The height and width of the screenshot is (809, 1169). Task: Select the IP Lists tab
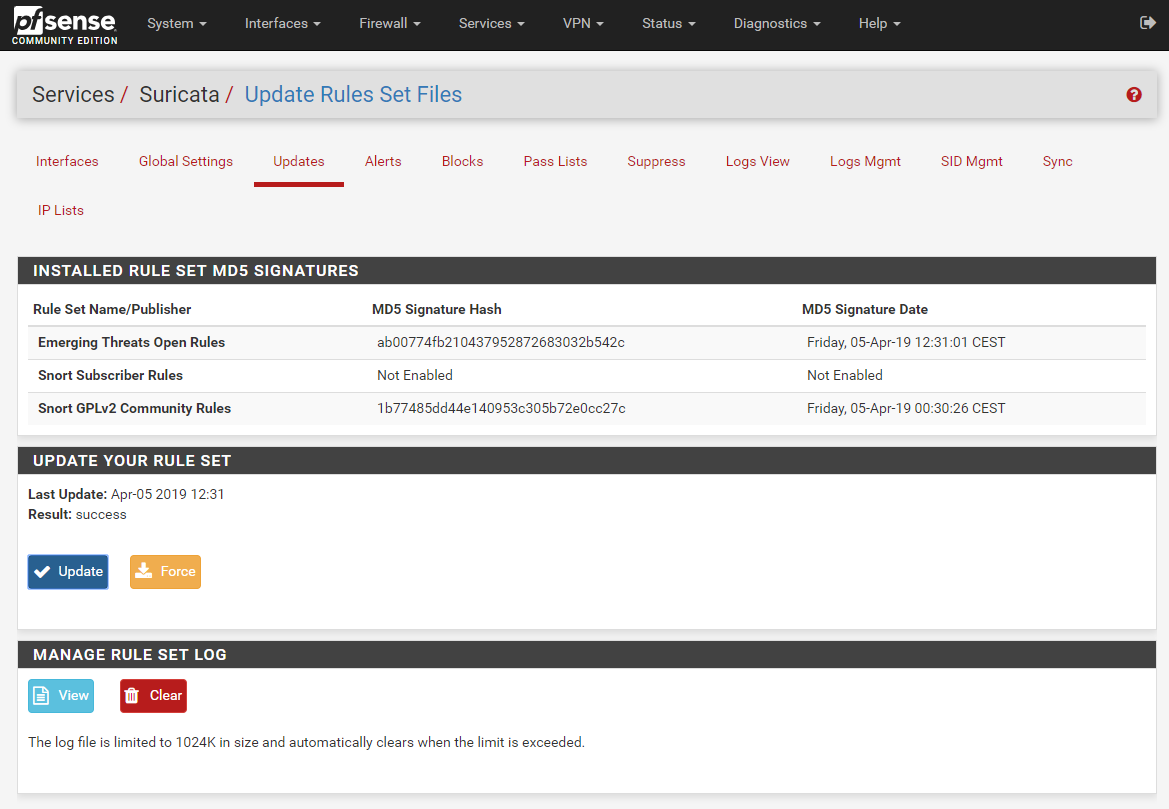point(61,211)
